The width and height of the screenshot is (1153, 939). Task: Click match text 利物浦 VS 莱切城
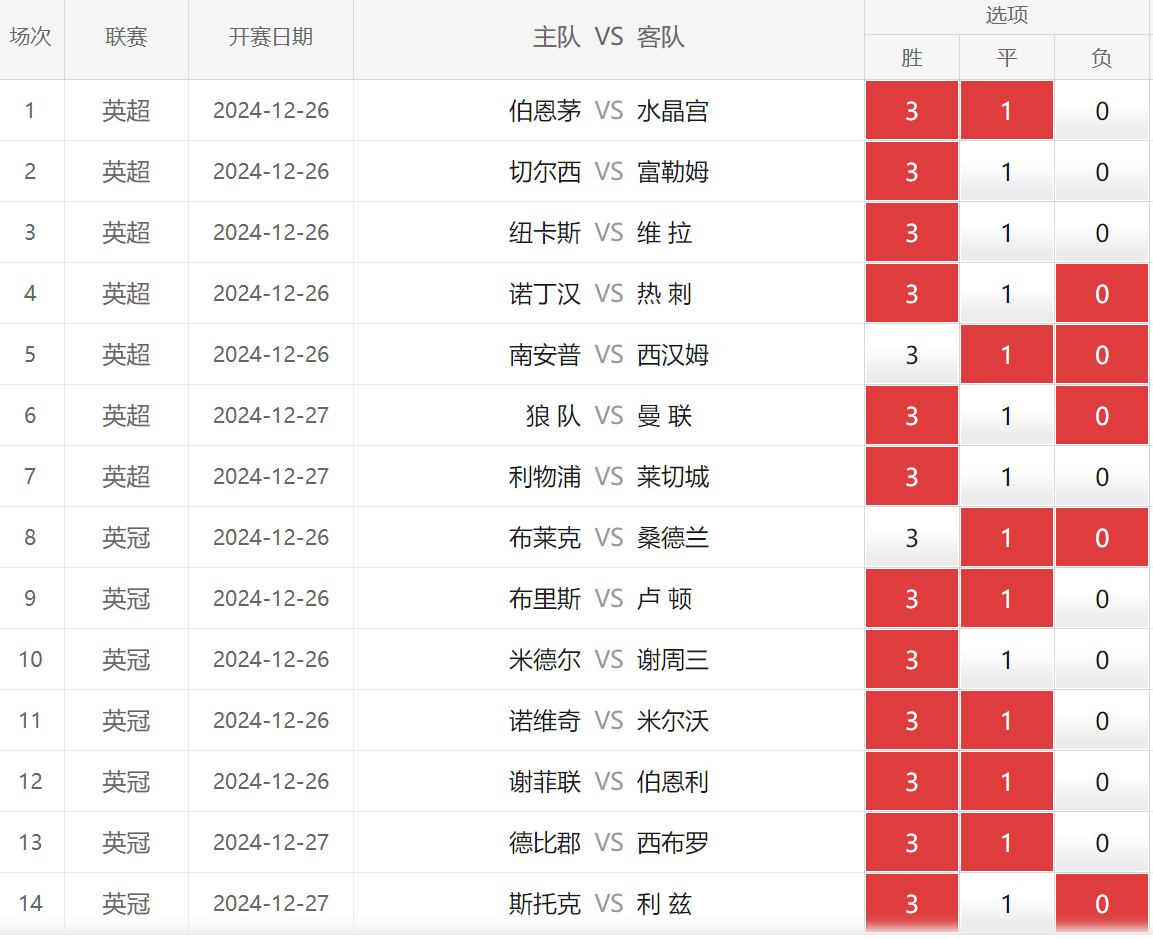pos(609,476)
